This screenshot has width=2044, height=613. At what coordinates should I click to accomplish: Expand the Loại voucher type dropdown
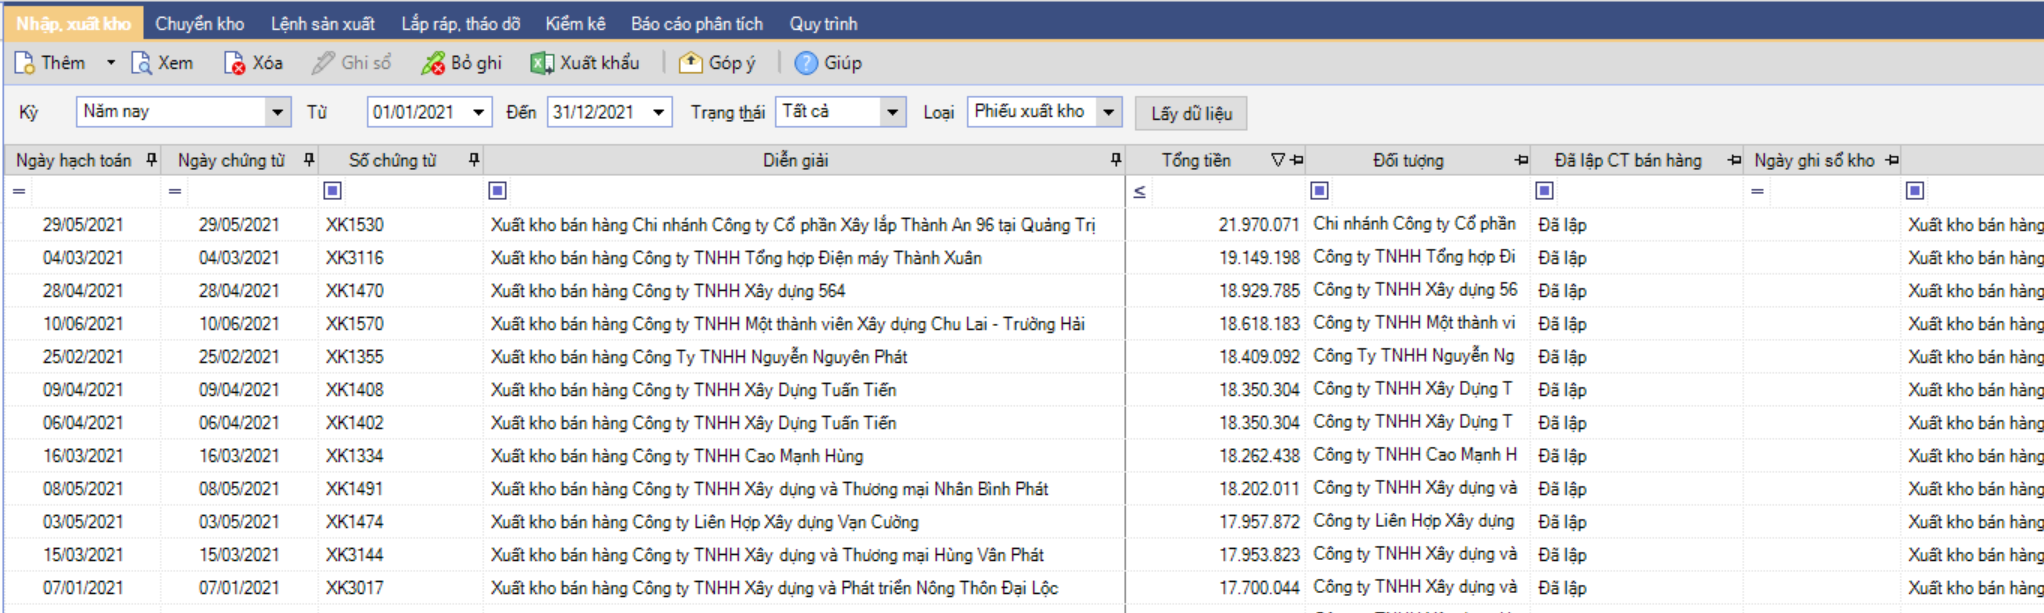(1108, 112)
